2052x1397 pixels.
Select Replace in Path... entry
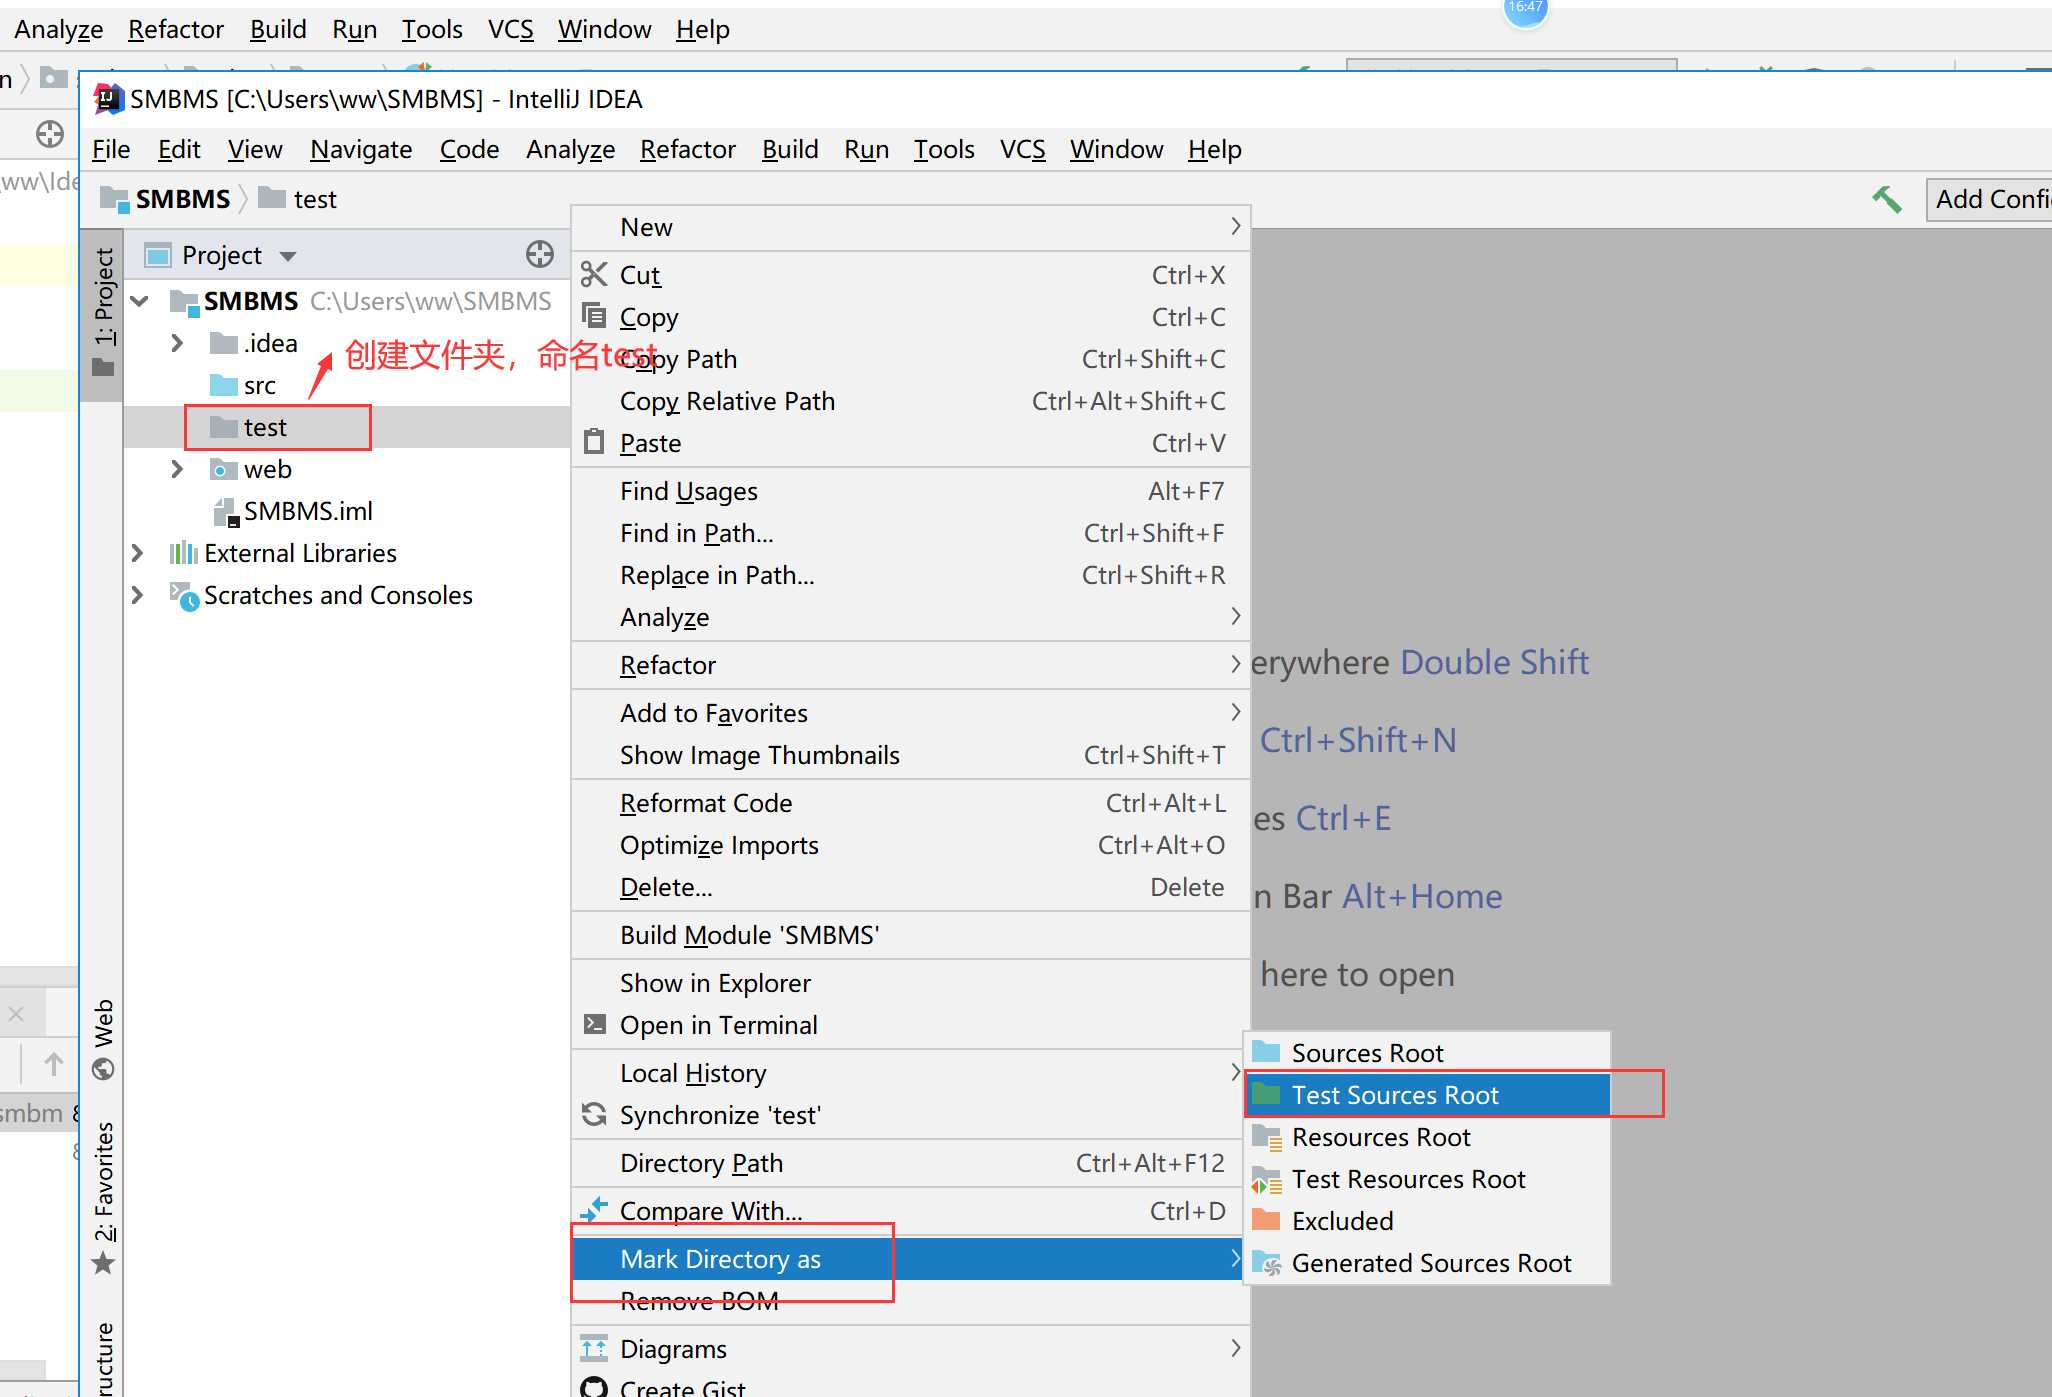(911, 575)
